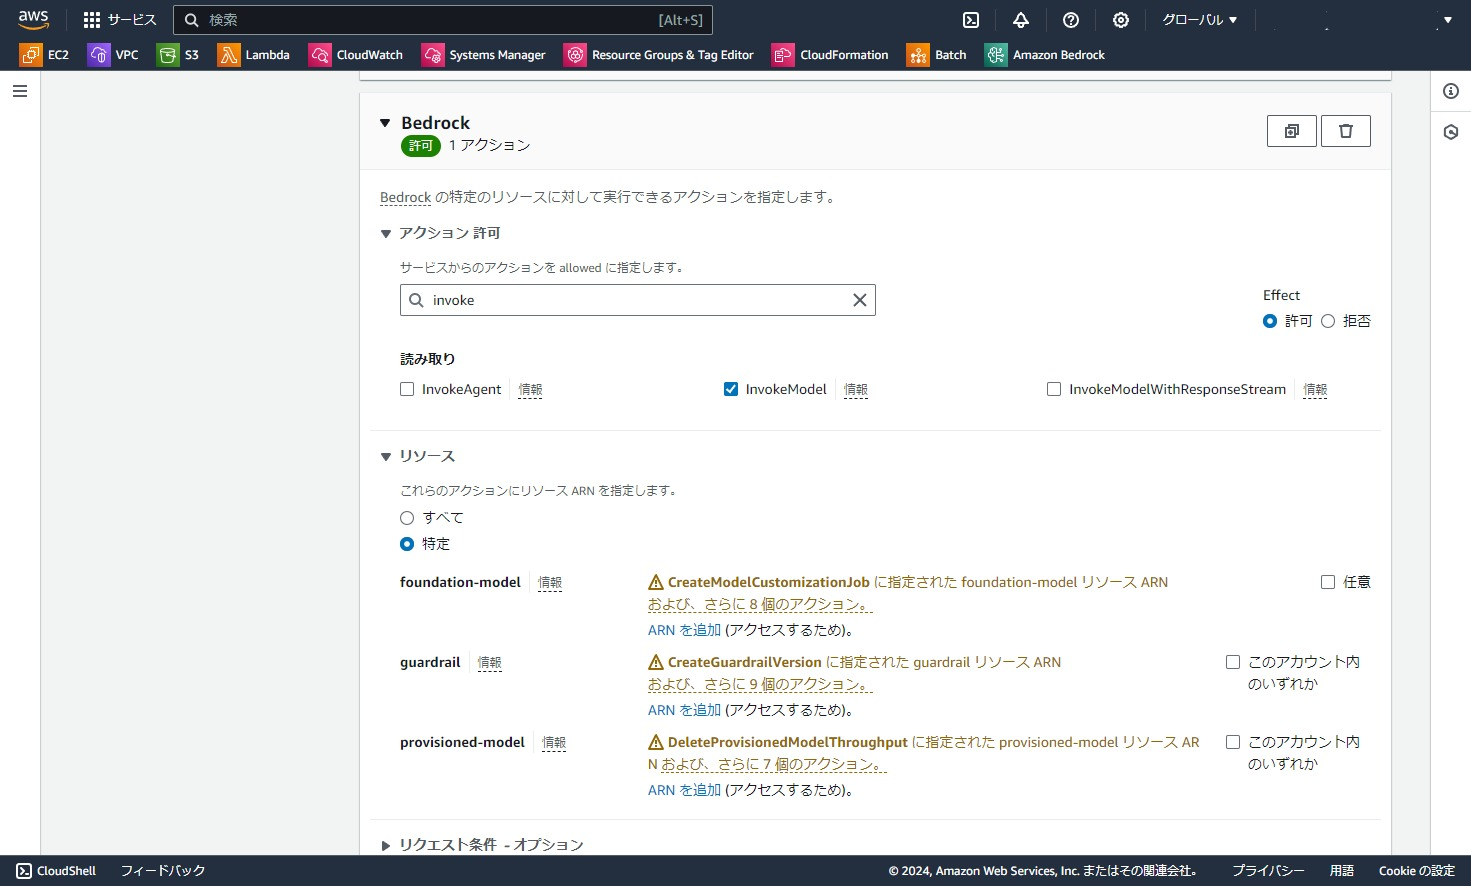Check このアカウント内のいずれか for provisioned-model
Viewport: 1471px width, 886px height.
1233,742
